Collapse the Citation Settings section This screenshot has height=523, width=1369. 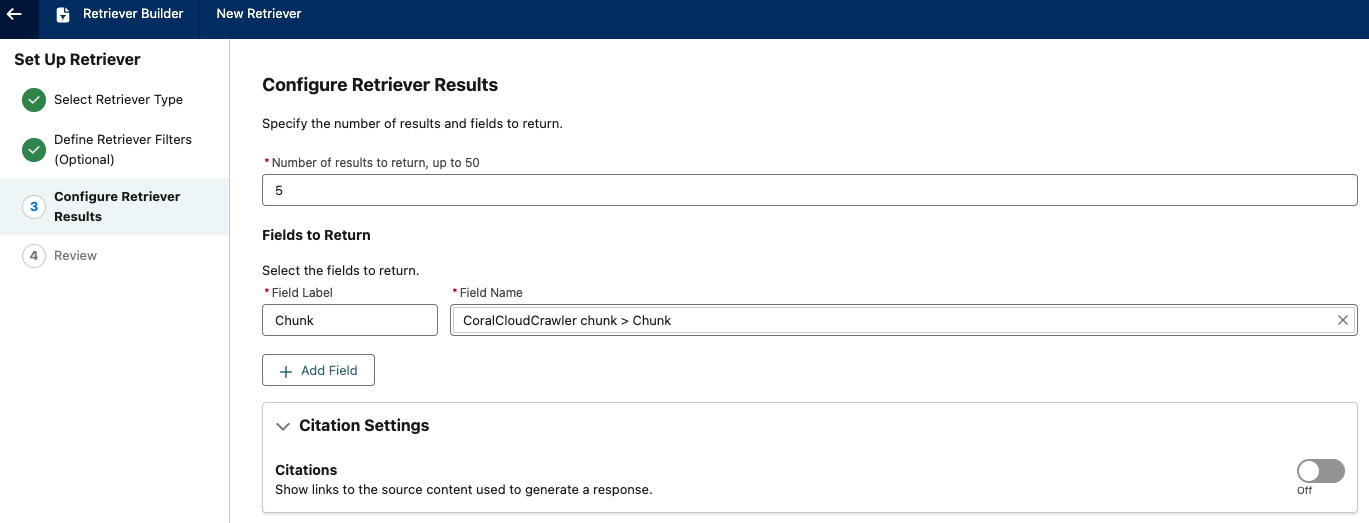click(283, 426)
